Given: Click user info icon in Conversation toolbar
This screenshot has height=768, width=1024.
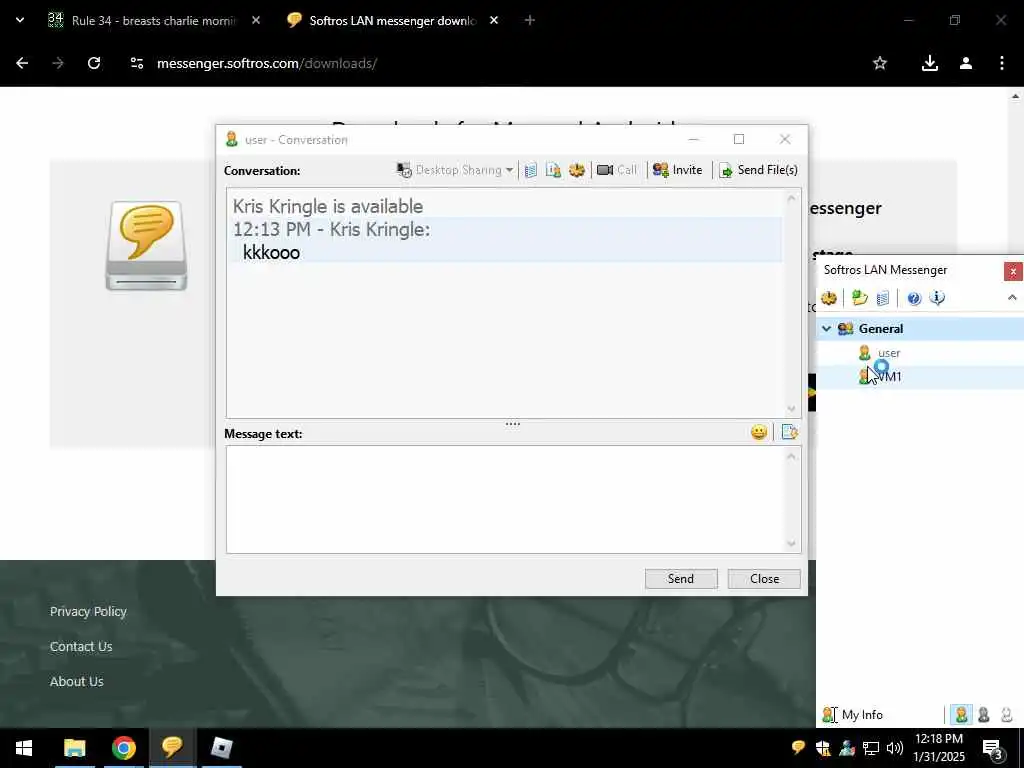Looking at the screenshot, I should (x=553, y=170).
